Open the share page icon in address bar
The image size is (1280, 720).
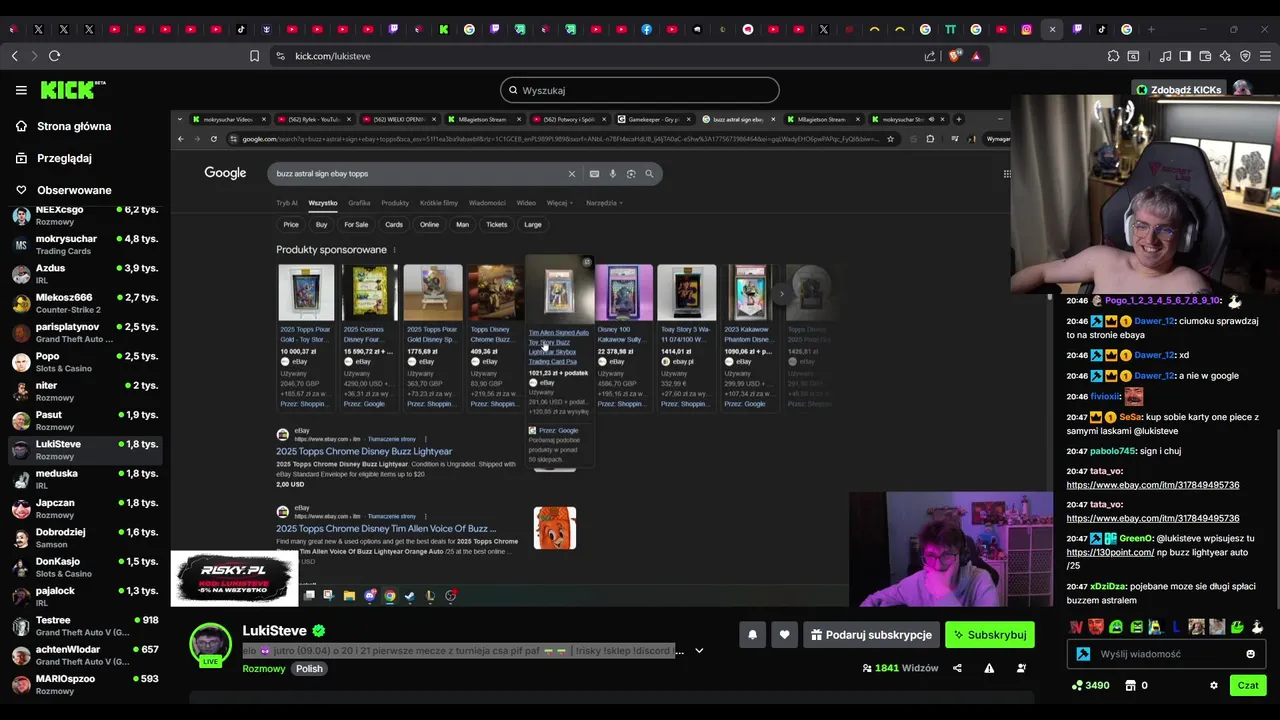930,56
